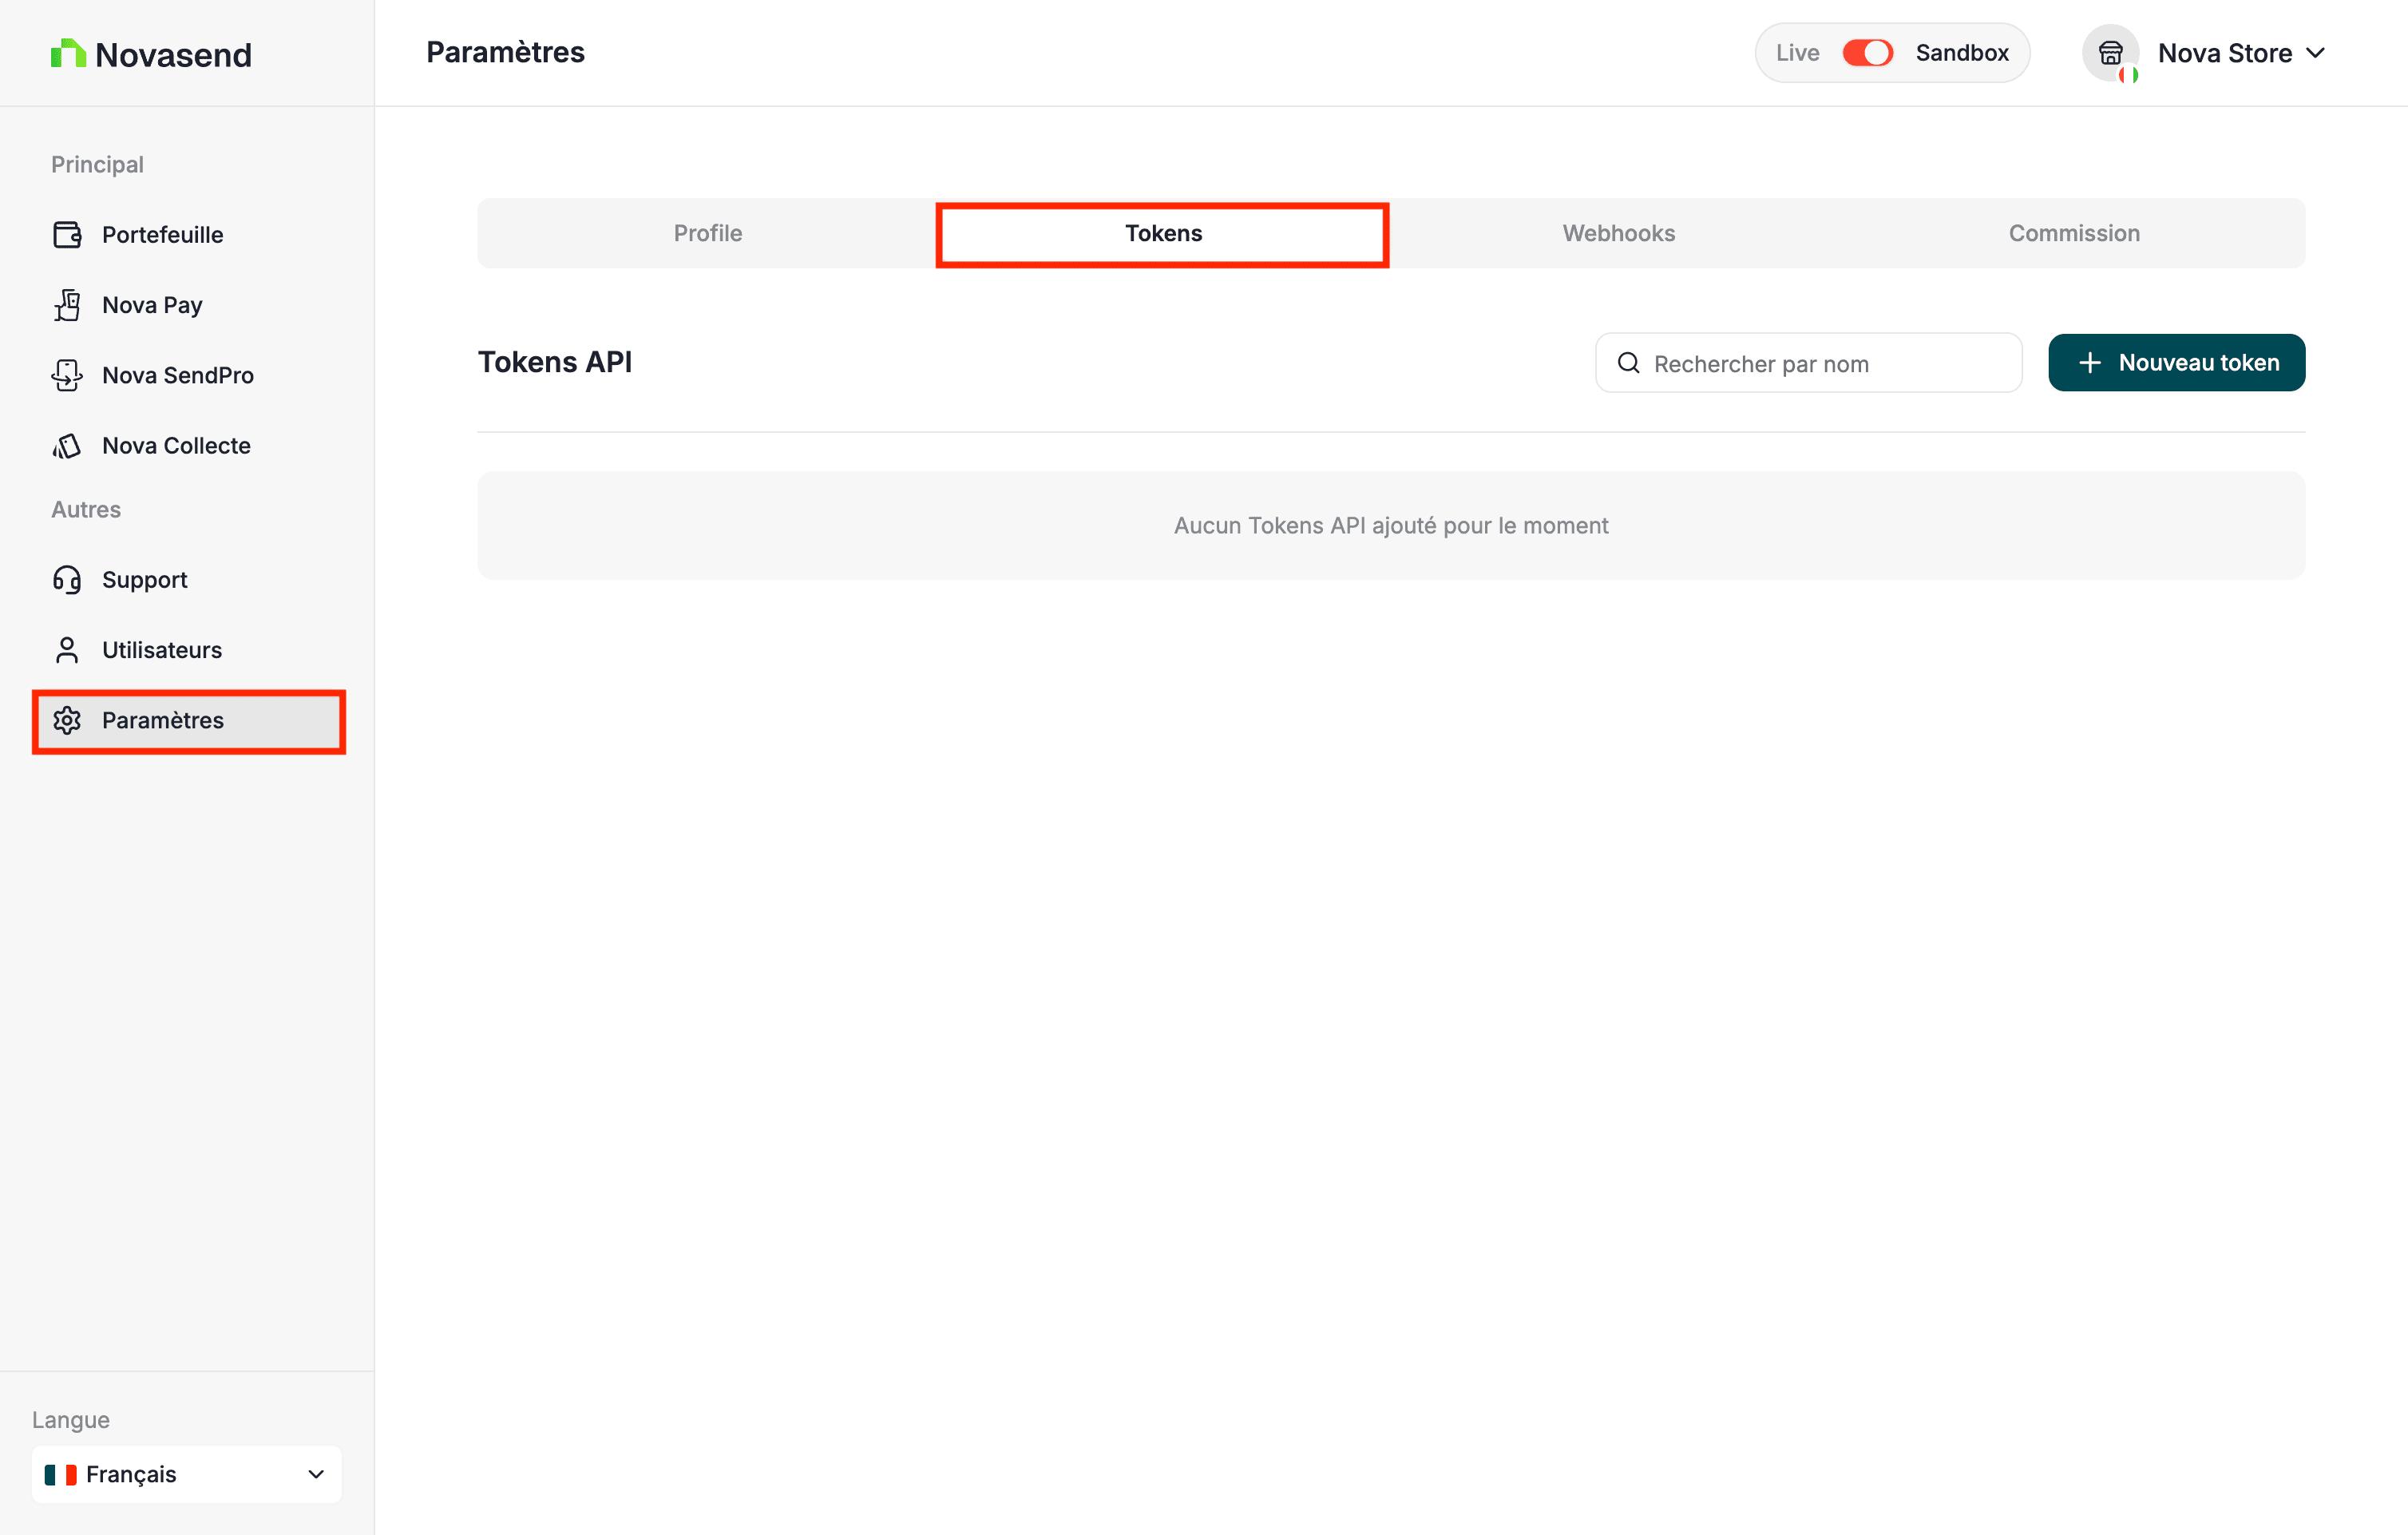The image size is (2408, 1535).
Task: Click the Utilisateurs person icon
Action: pyautogui.click(x=67, y=650)
